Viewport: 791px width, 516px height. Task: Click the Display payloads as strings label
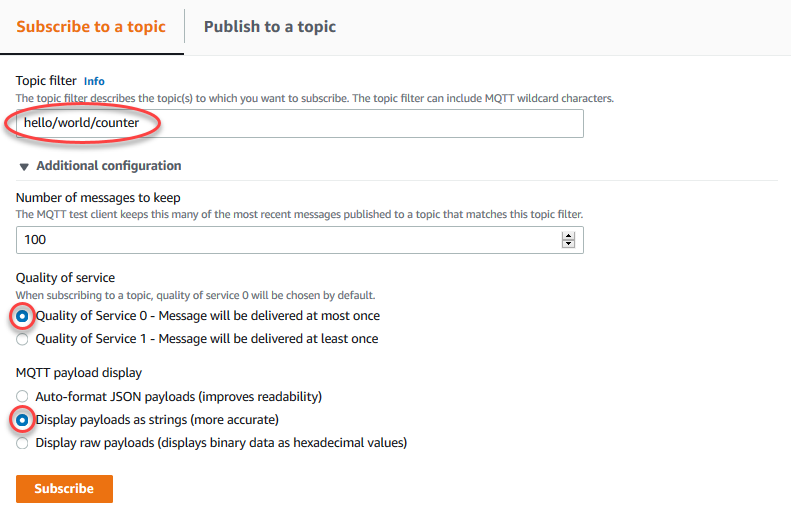(x=157, y=420)
